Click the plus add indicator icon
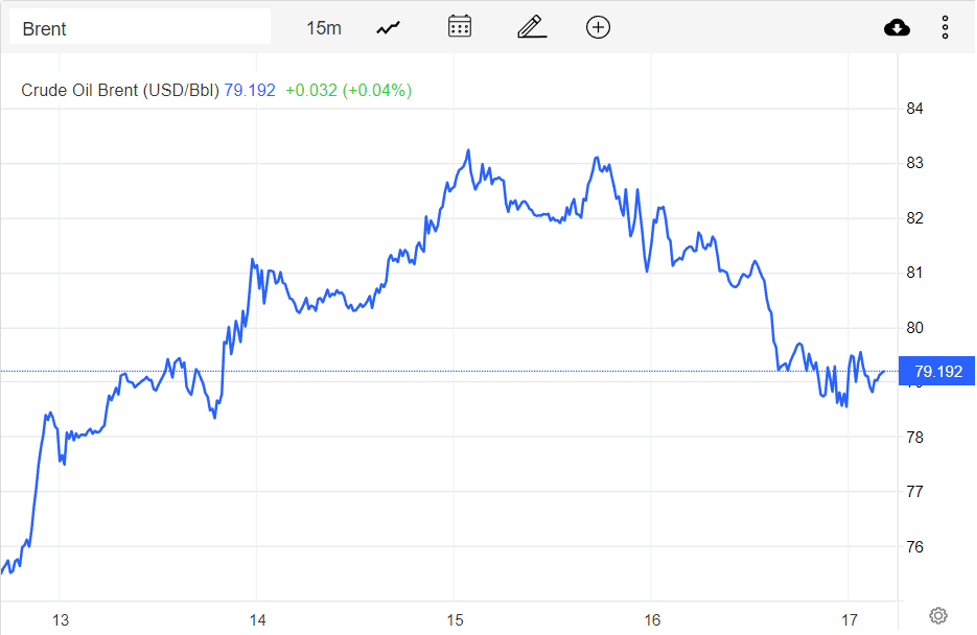977x635 pixels. 598,27
